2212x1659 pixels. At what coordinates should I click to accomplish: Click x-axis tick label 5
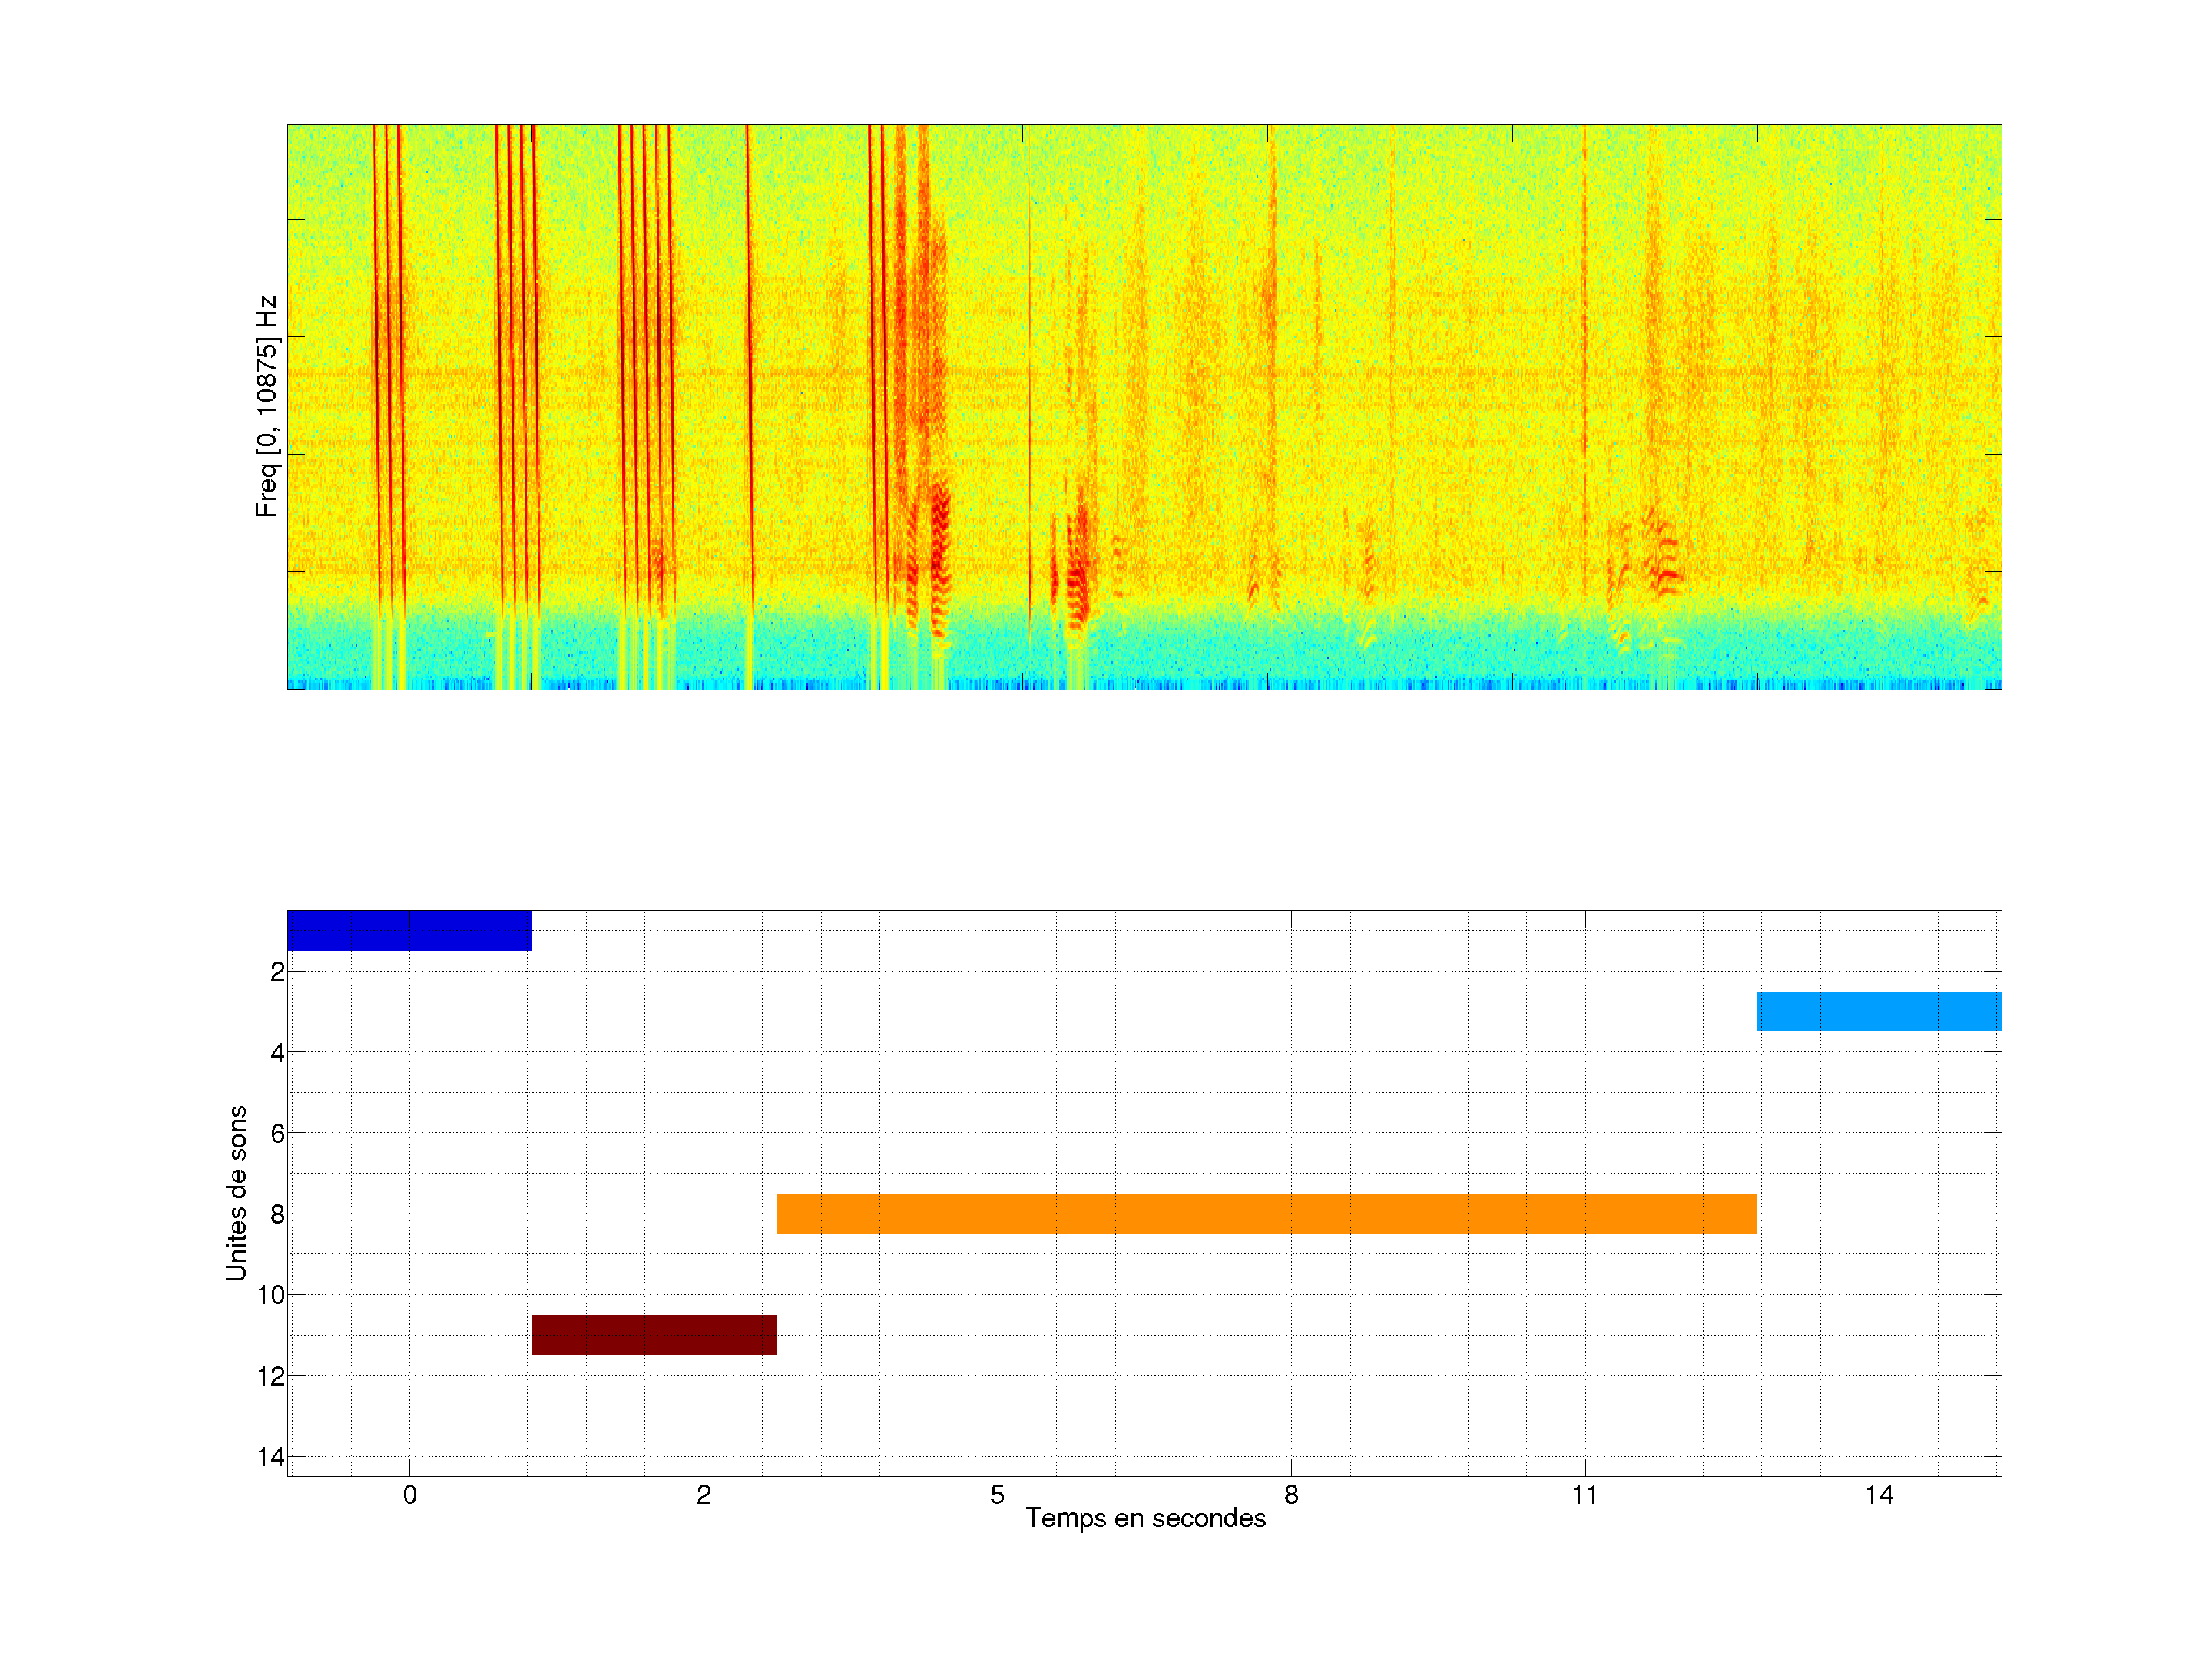997,1495
